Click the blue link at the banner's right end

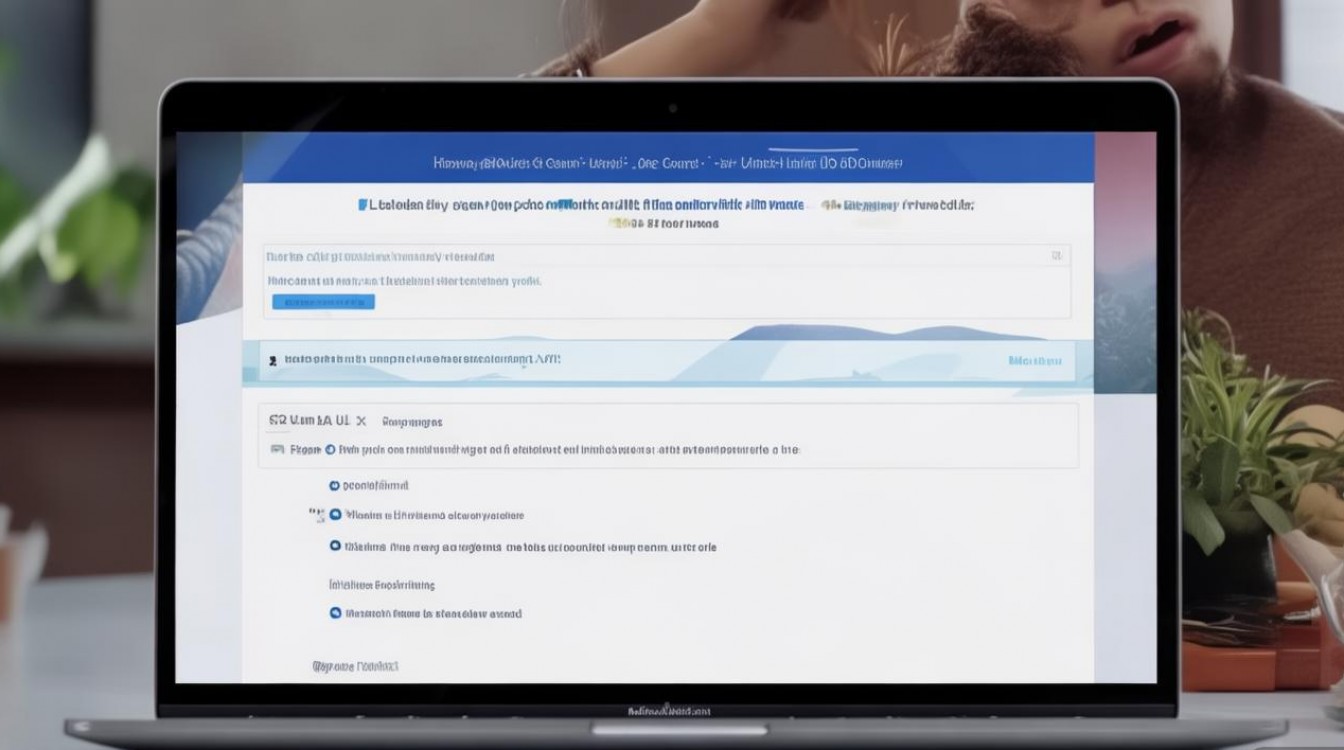[1034, 360]
